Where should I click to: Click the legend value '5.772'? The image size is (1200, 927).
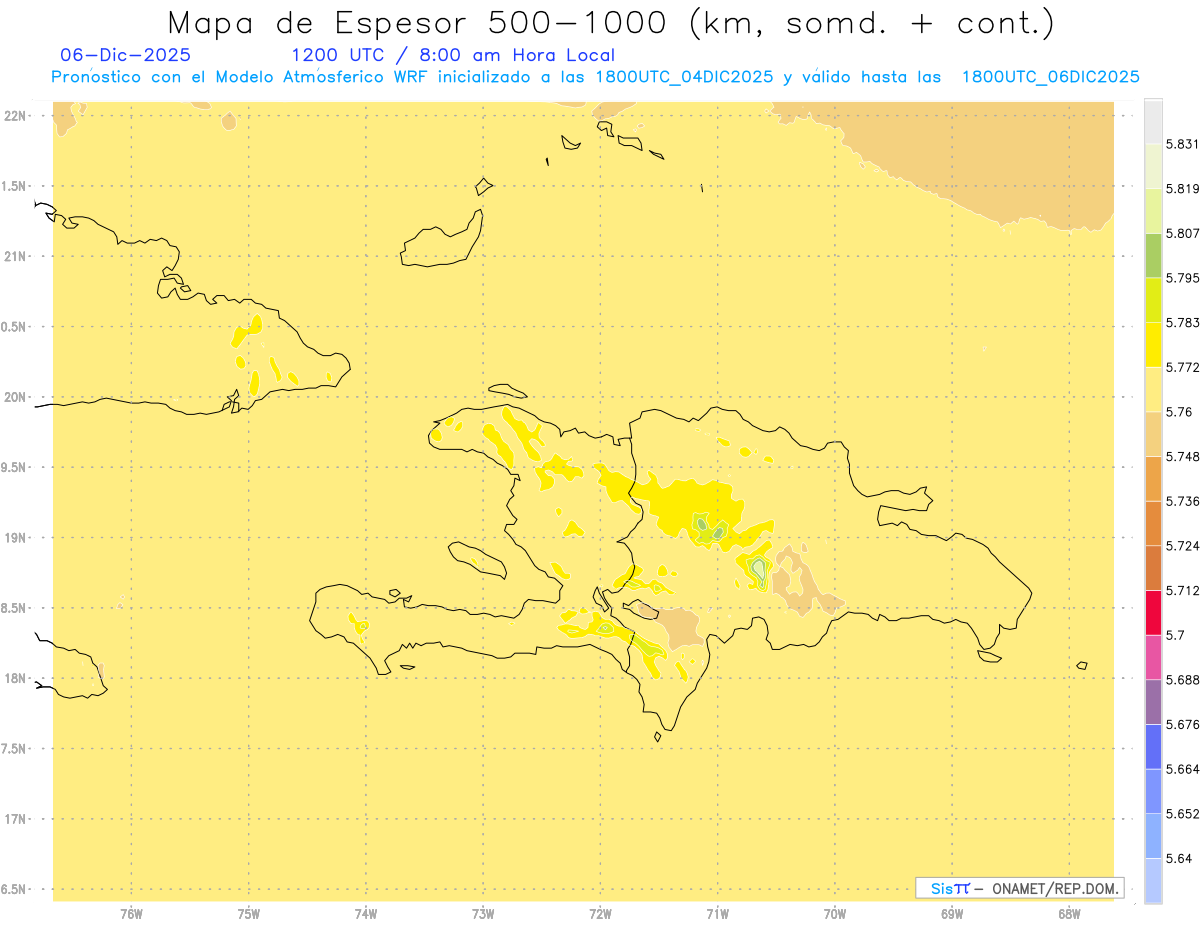click(x=1183, y=367)
